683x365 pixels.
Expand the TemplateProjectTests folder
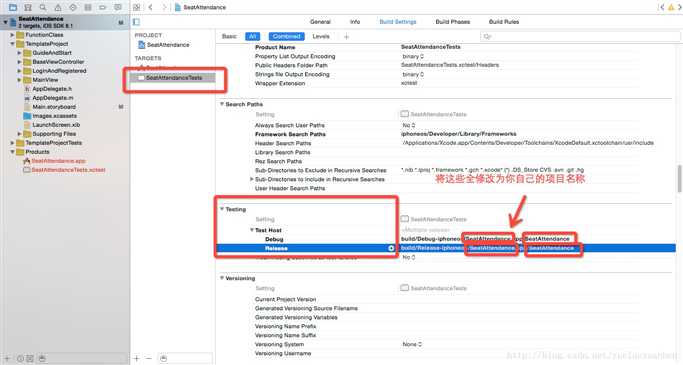click(x=12, y=143)
